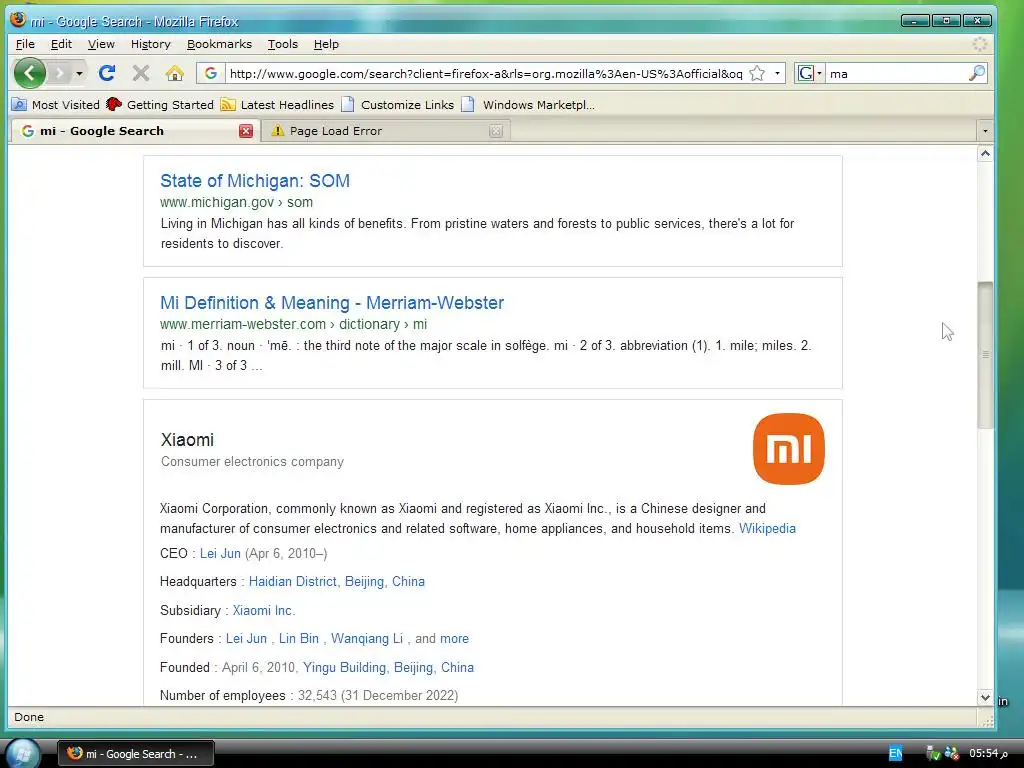Click the search magnifying glass icon
Image resolution: width=1024 pixels, height=768 pixels.
click(976, 73)
